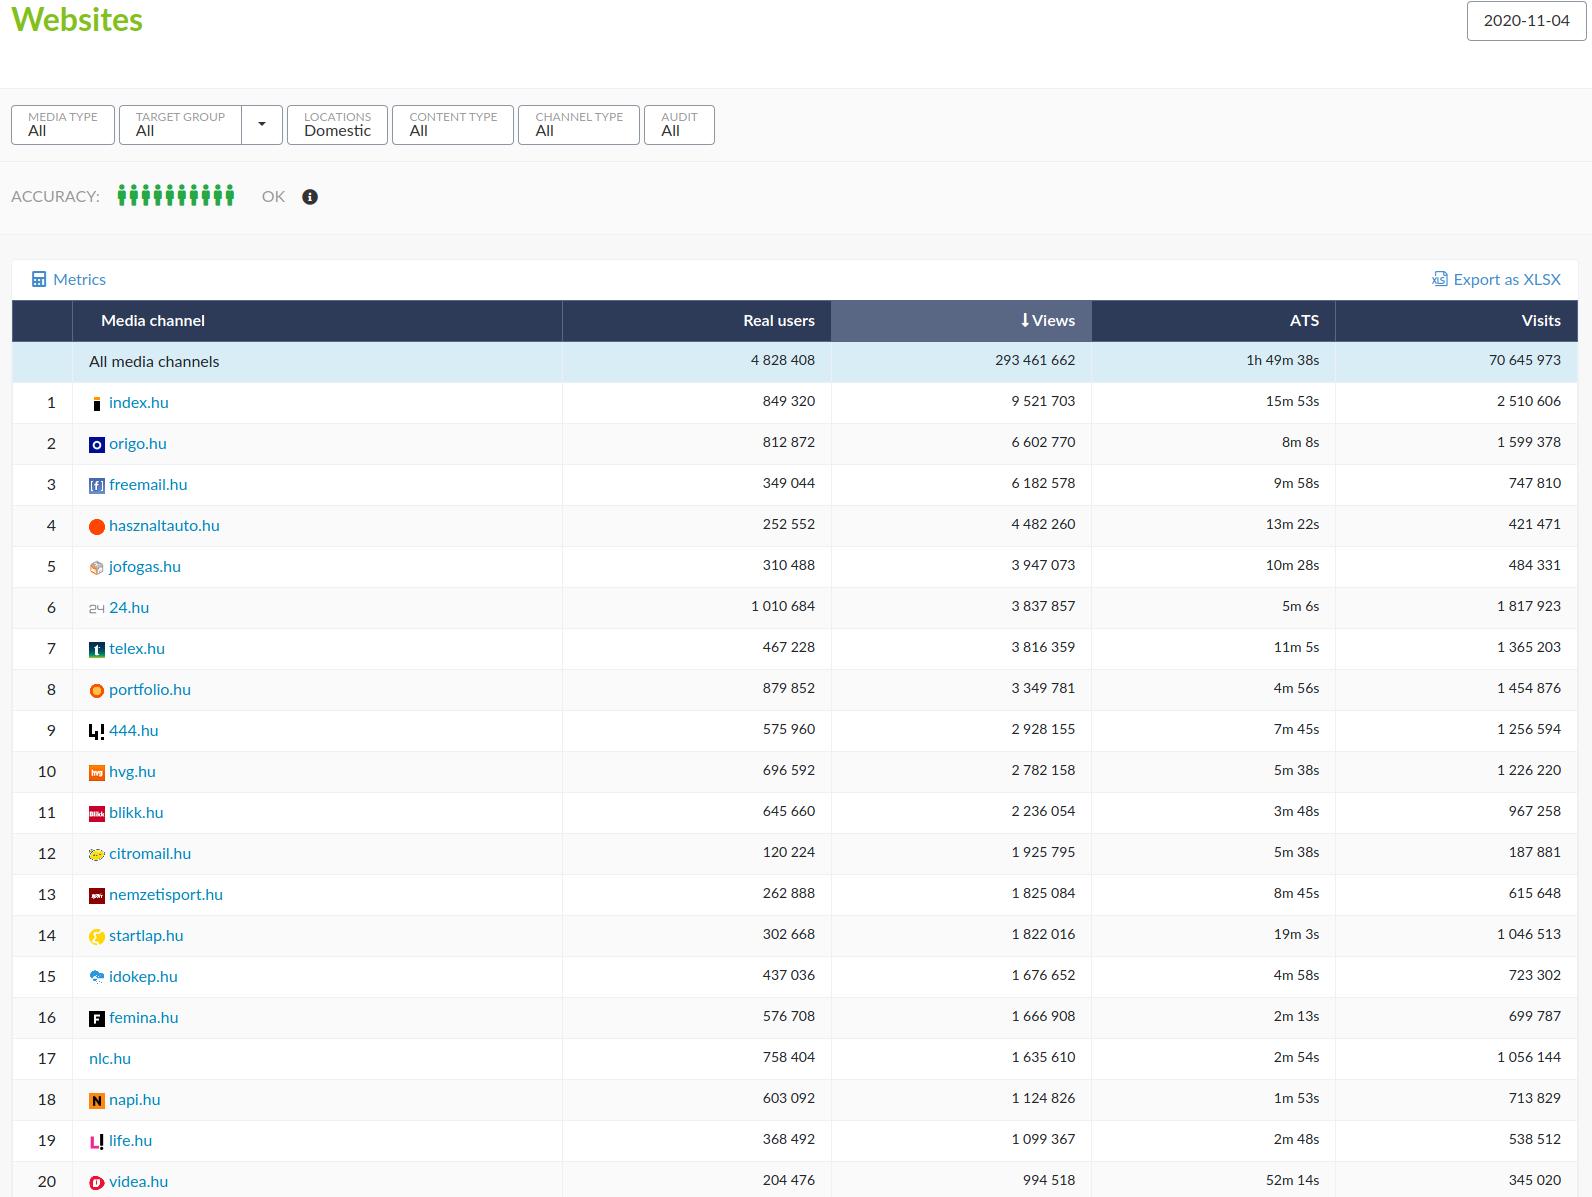
Task: Click total visits value 70 645 973
Action: [x=1525, y=361]
